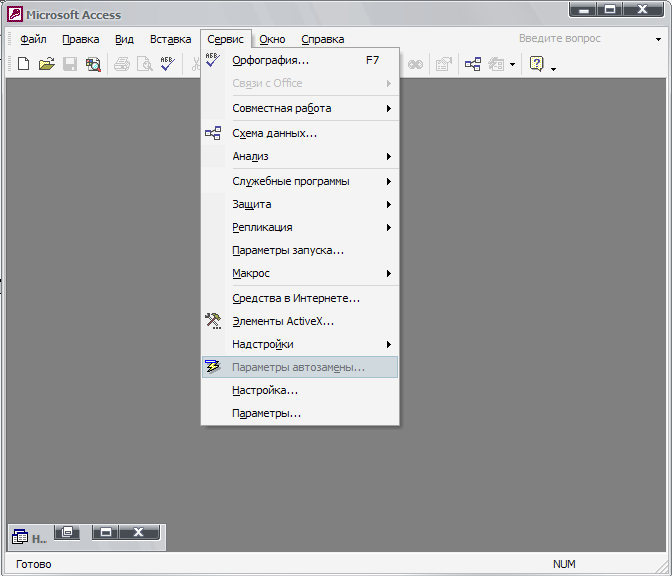This screenshot has height=576, width=672.
Task: Click the Готово status bar text
Action: pyautogui.click(x=33, y=564)
